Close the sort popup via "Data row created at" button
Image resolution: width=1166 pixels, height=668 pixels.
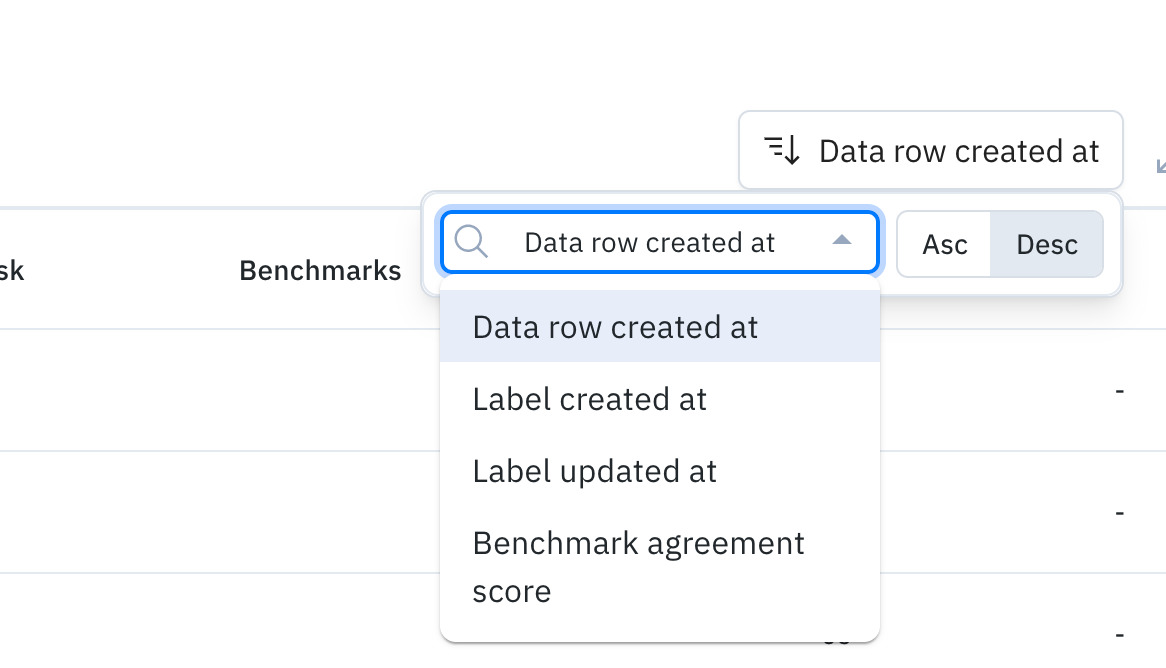click(x=931, y=151)
